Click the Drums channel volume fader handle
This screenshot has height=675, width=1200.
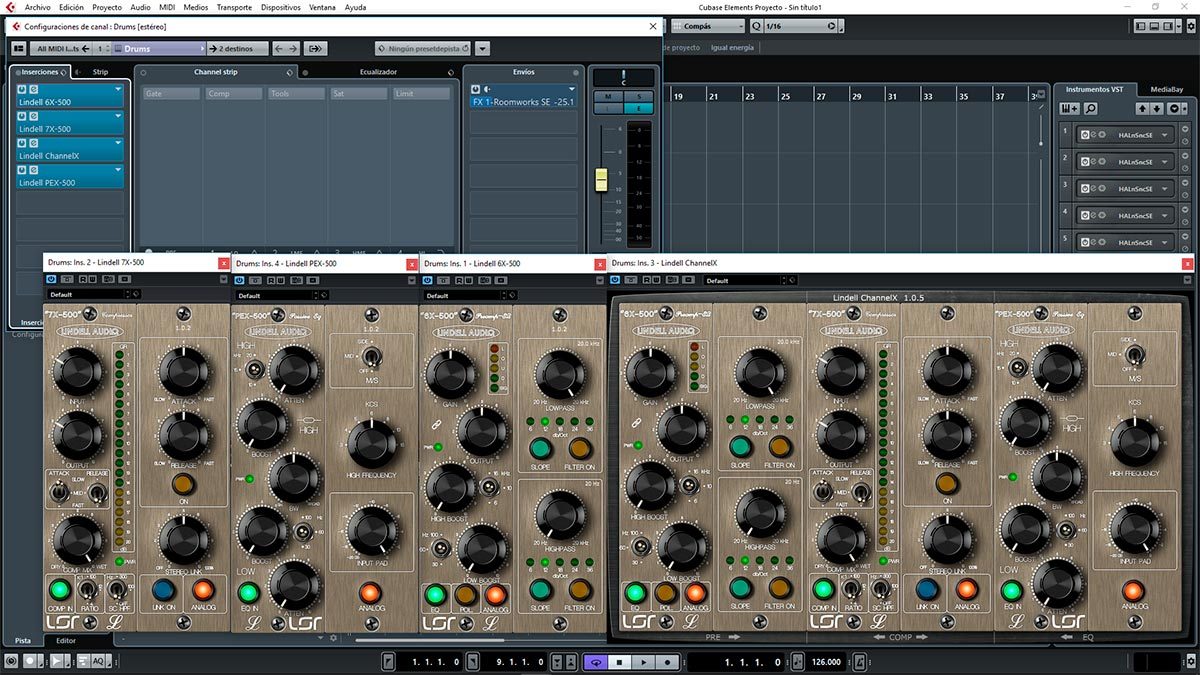pos(601,179)
